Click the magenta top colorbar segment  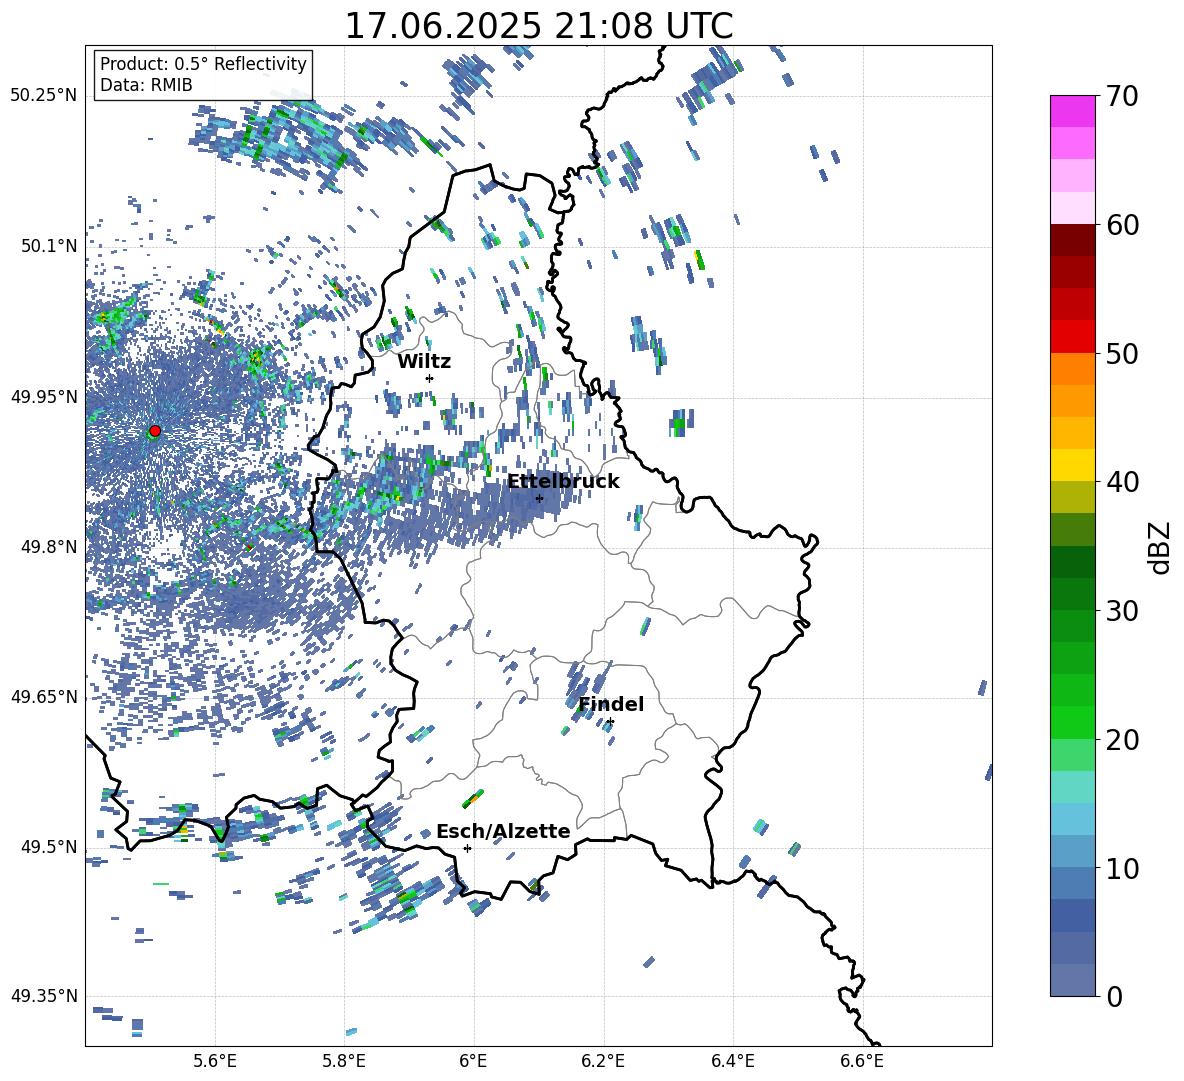pyautogui.click(x=1072, y=112)
